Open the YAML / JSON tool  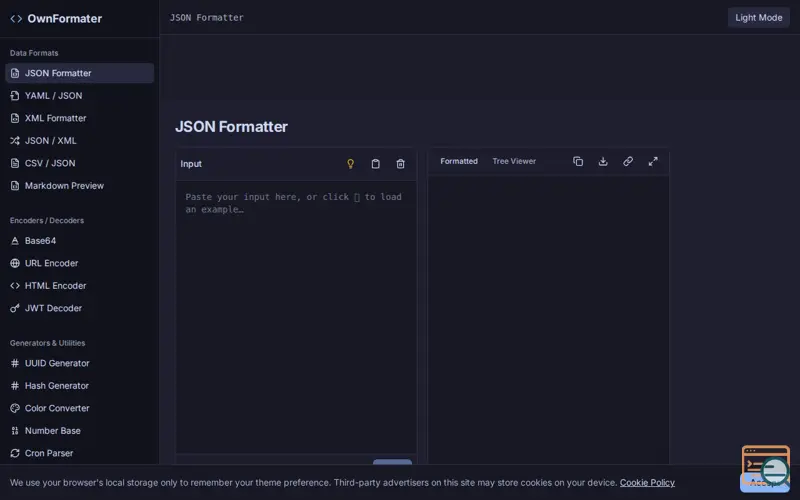point(80,95)
